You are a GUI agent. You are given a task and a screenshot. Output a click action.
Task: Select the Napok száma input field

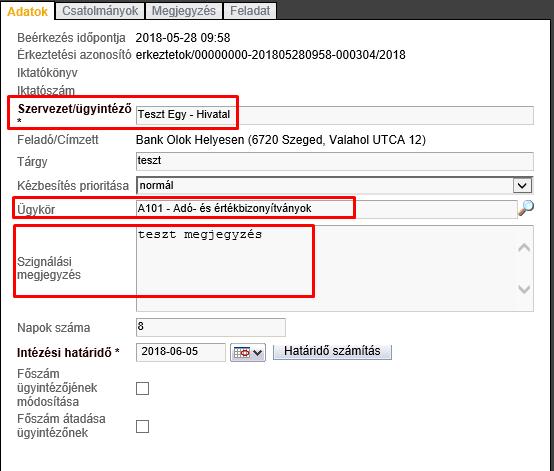pyautogui.click(x=211, y=327)
